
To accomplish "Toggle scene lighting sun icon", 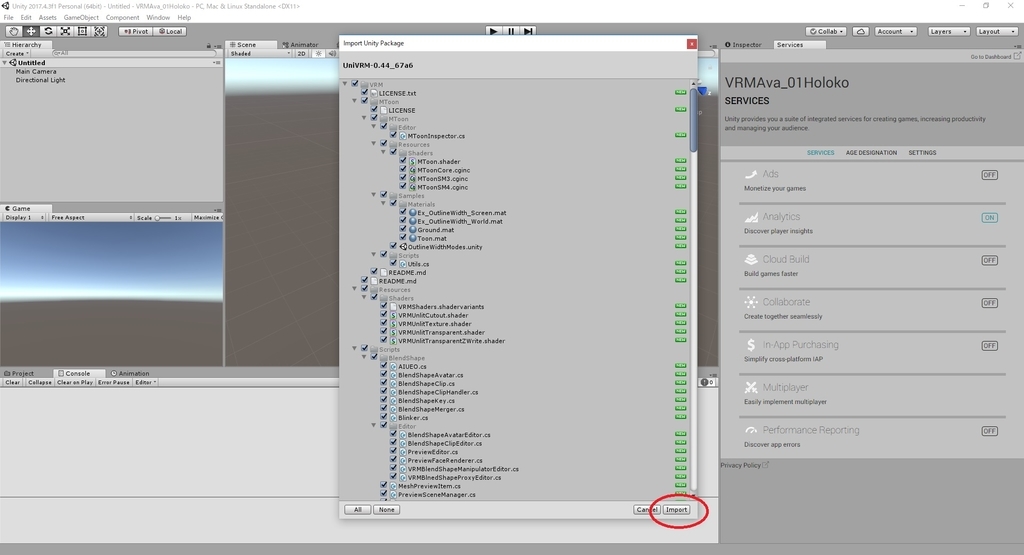I will (318, 54).
